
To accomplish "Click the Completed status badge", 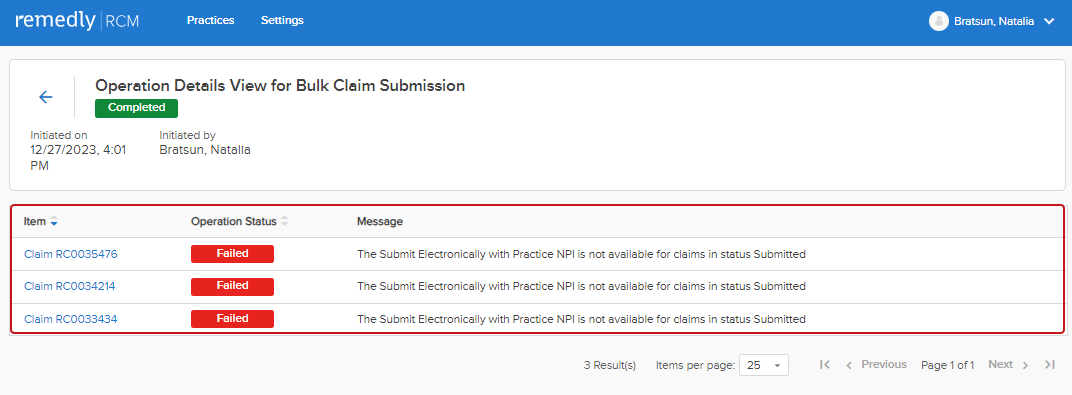I will pos(137,108).
